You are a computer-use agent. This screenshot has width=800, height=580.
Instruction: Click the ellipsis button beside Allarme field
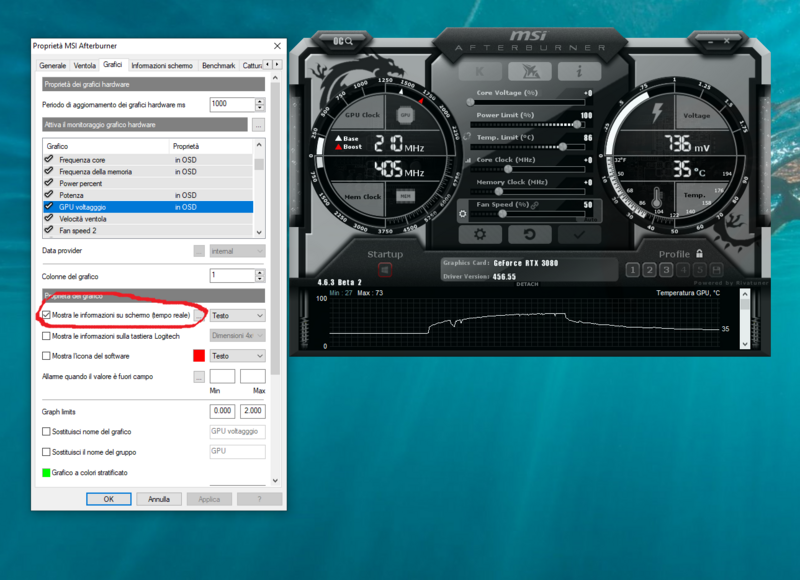199,376
